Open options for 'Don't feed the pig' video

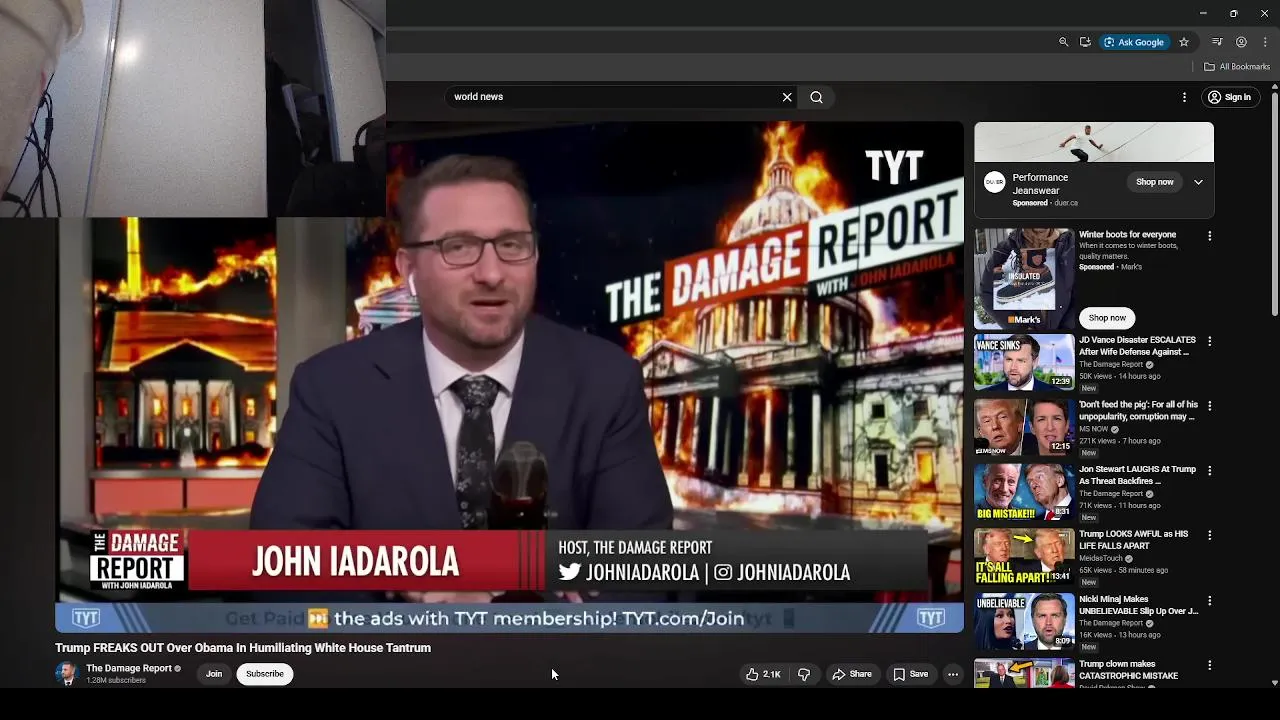point(1209,406)
